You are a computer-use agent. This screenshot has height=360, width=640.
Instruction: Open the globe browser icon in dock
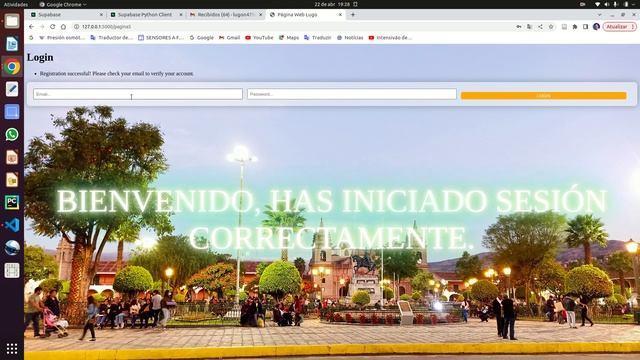pos(12,248)
